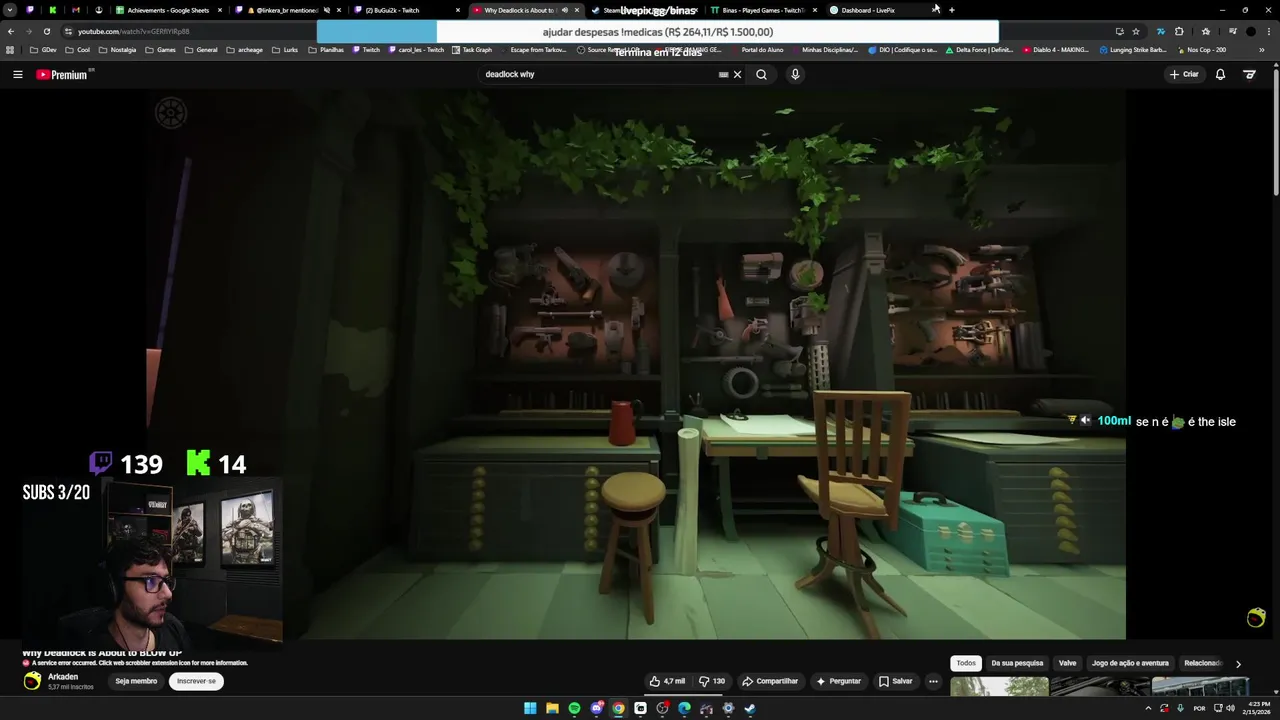Viewport: 1280px width, 720px height.
Task: Open the Task Graph bookmark
Action: [472, 49]
